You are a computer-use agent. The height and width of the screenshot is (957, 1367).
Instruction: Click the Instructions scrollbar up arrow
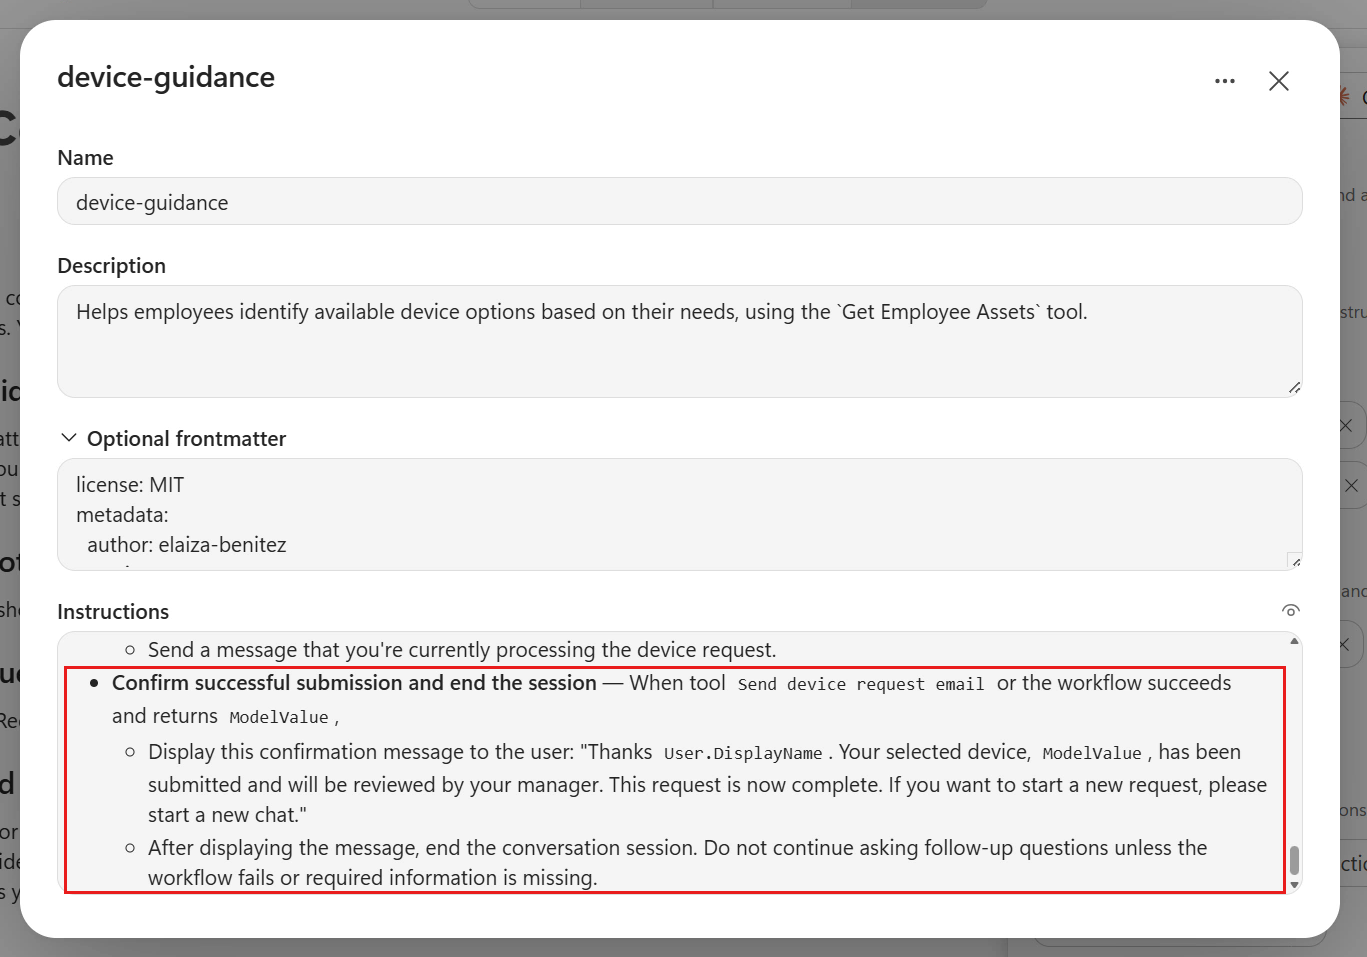tap(1295, 641)
